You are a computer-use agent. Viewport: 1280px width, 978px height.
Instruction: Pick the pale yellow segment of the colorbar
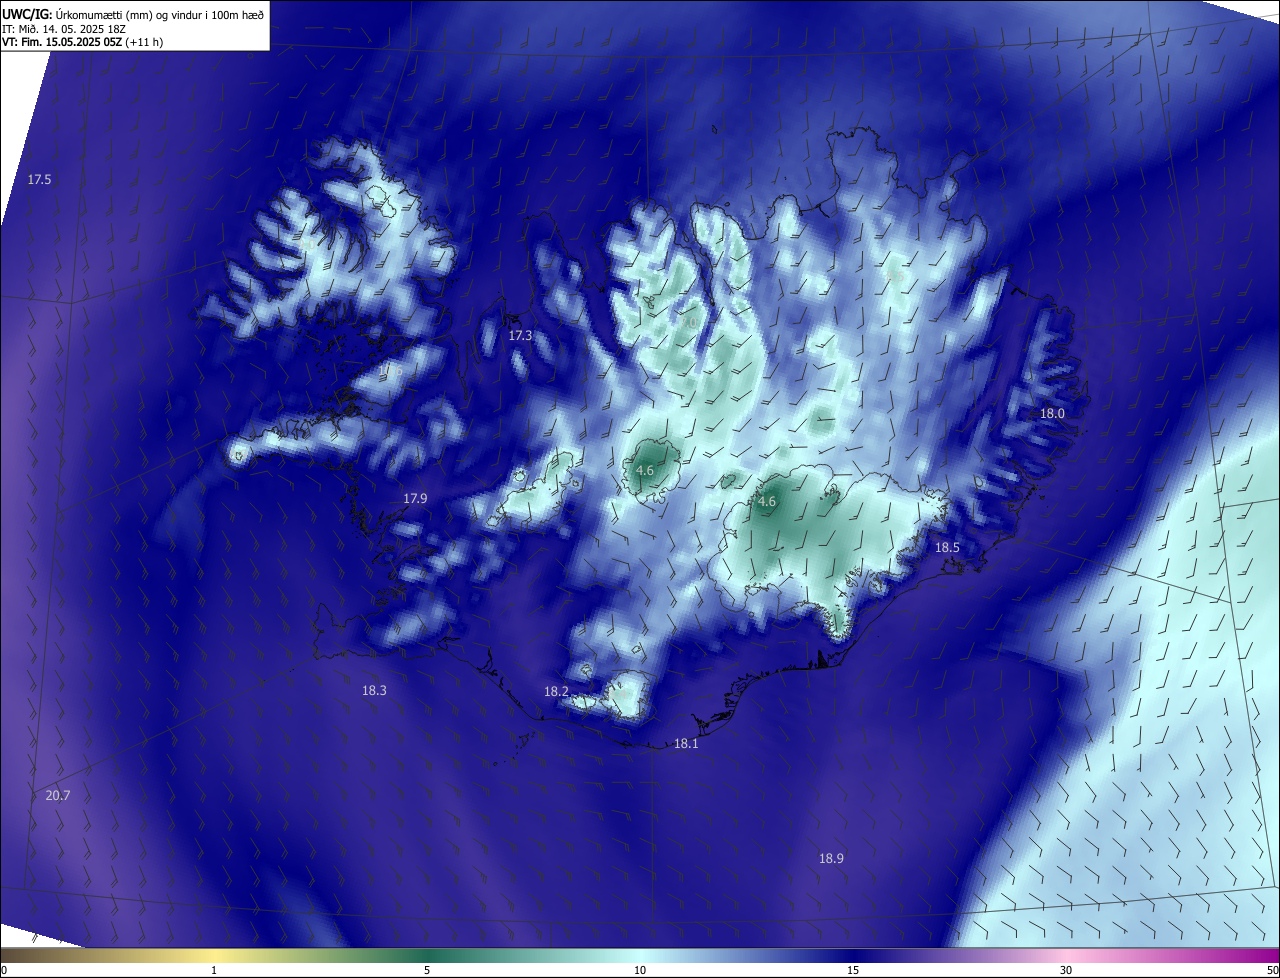(x=214, y=955)
